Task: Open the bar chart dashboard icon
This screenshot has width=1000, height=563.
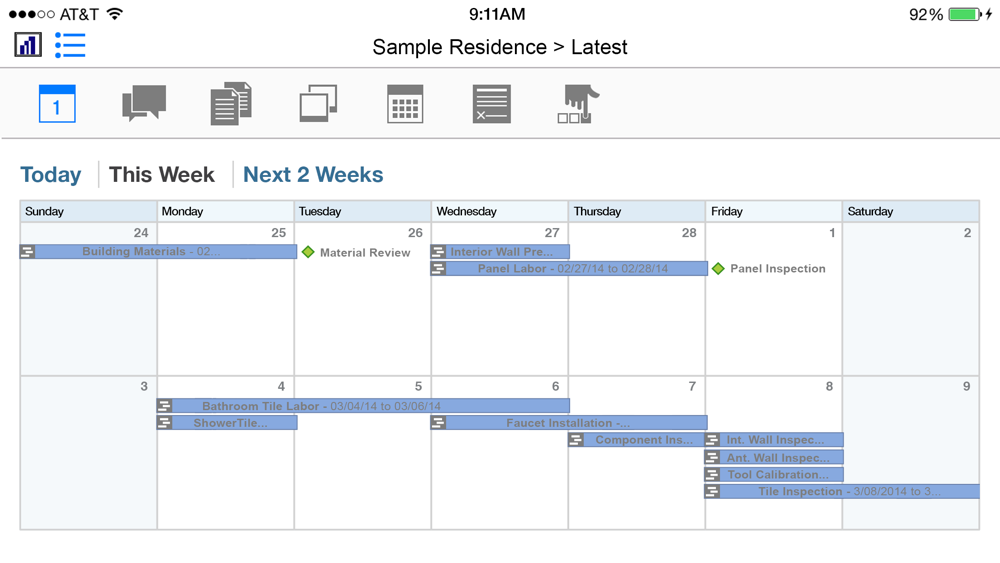Action: [x=28, y=45]
